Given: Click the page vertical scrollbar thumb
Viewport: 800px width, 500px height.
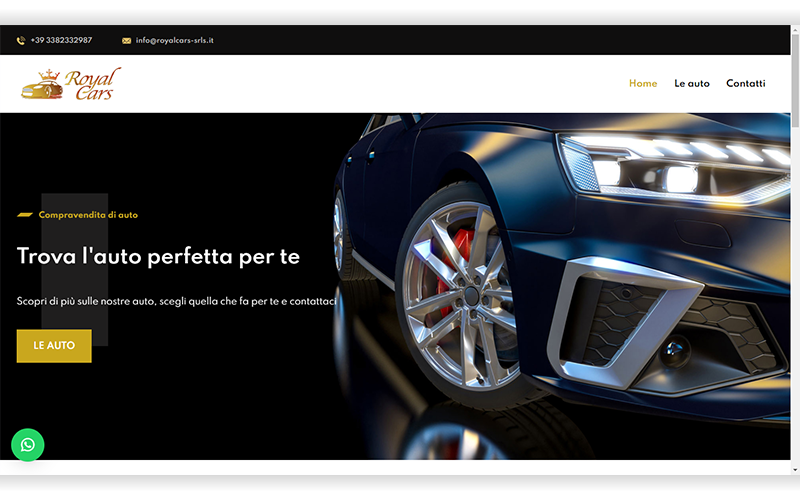Looking at the screenshot, I should pyautogui.click(x=795, y=82).
